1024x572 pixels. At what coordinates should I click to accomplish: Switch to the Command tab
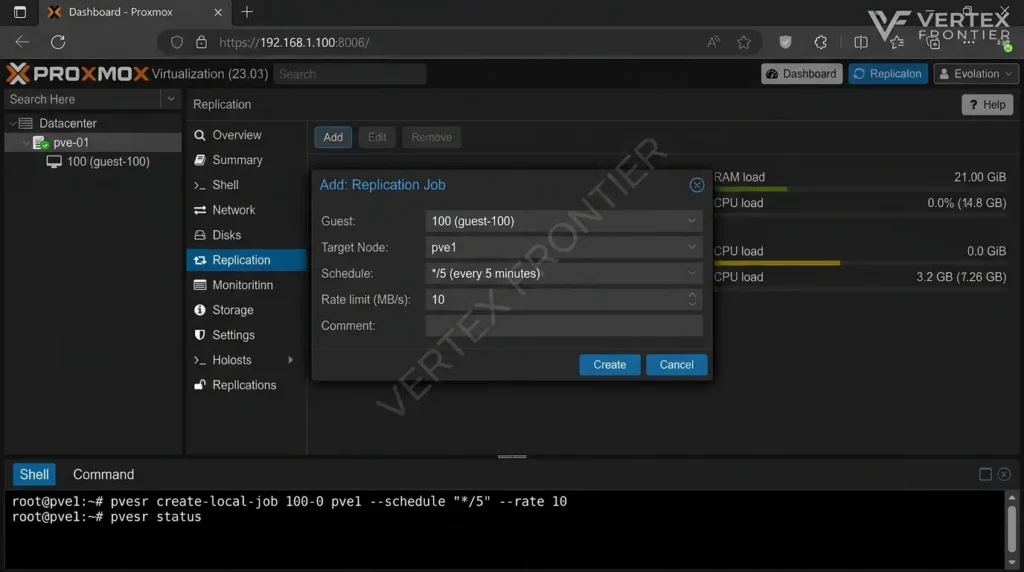(103, 474)
